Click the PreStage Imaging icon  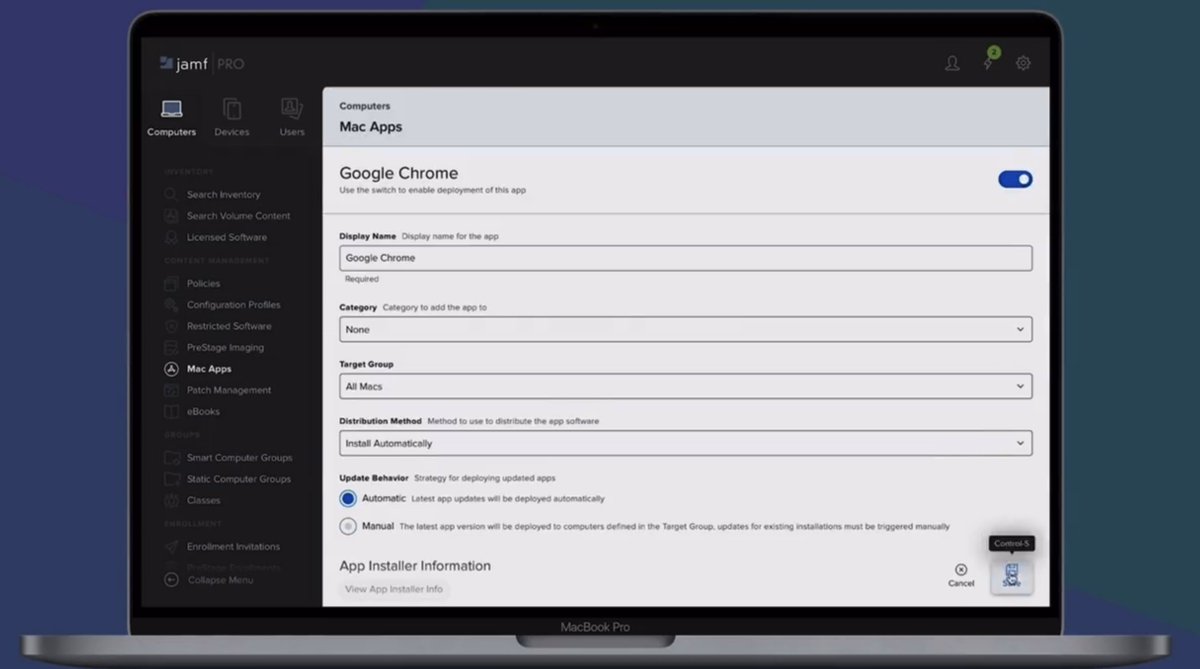(171, 347)
